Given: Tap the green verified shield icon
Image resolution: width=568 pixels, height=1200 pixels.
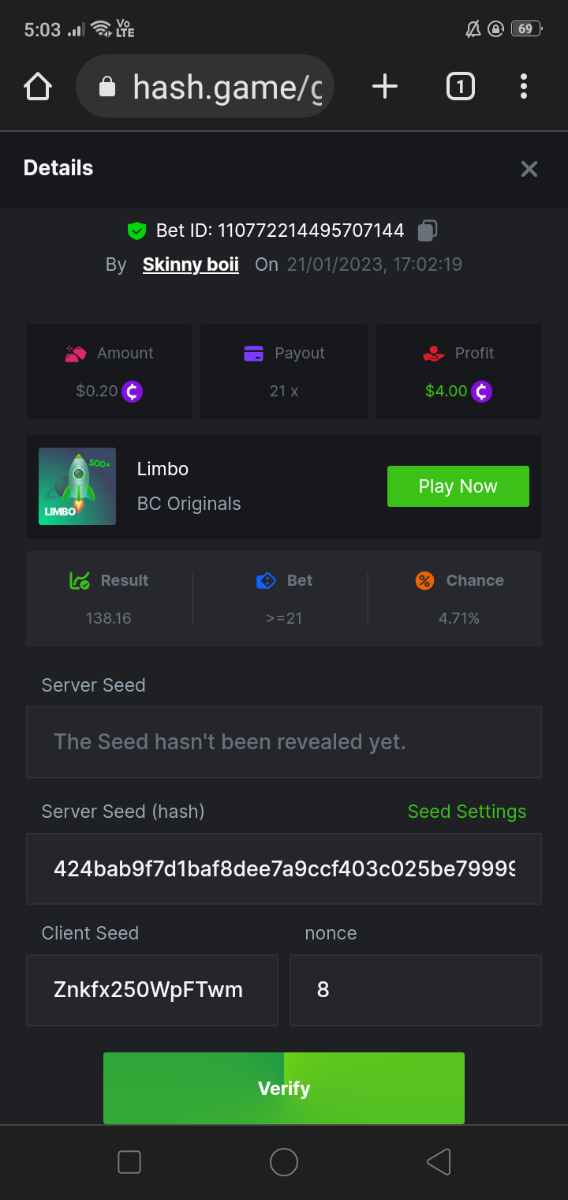Looking at the screenshot, I should tap(137, 231).
